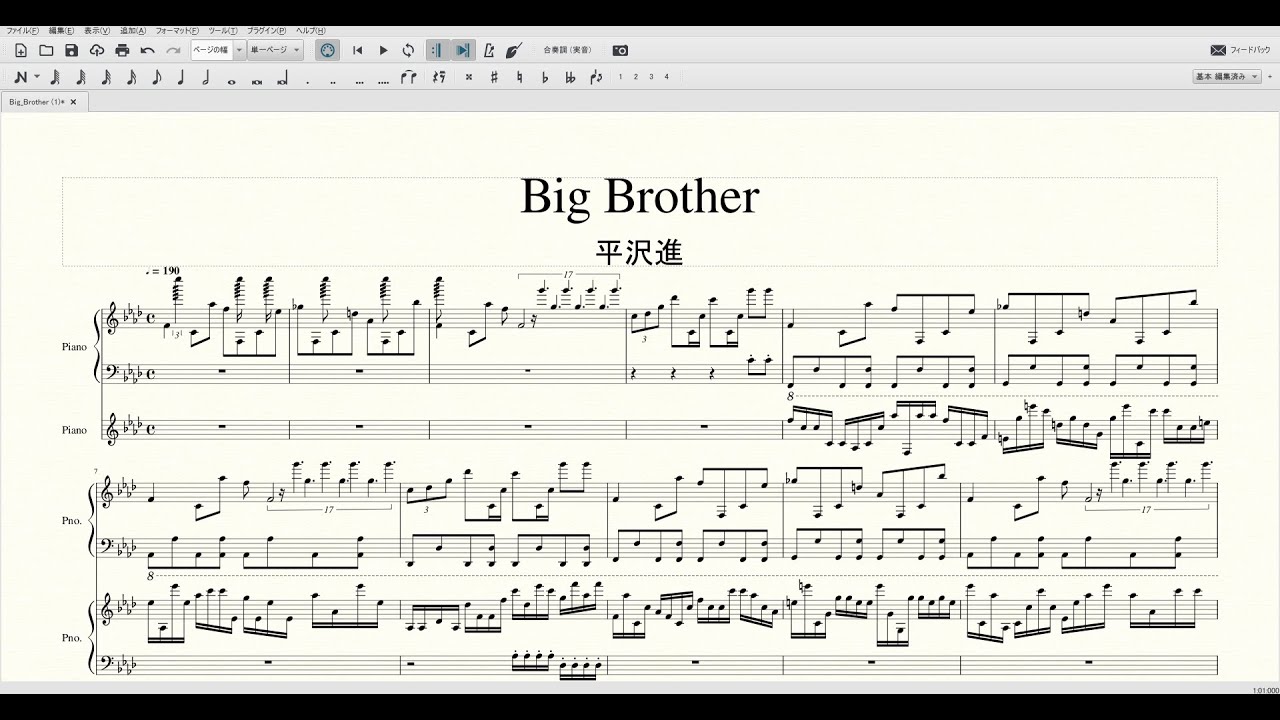Open the 編集 menu
Viewport: 1280px width, 720px height.
click(61, 31)
